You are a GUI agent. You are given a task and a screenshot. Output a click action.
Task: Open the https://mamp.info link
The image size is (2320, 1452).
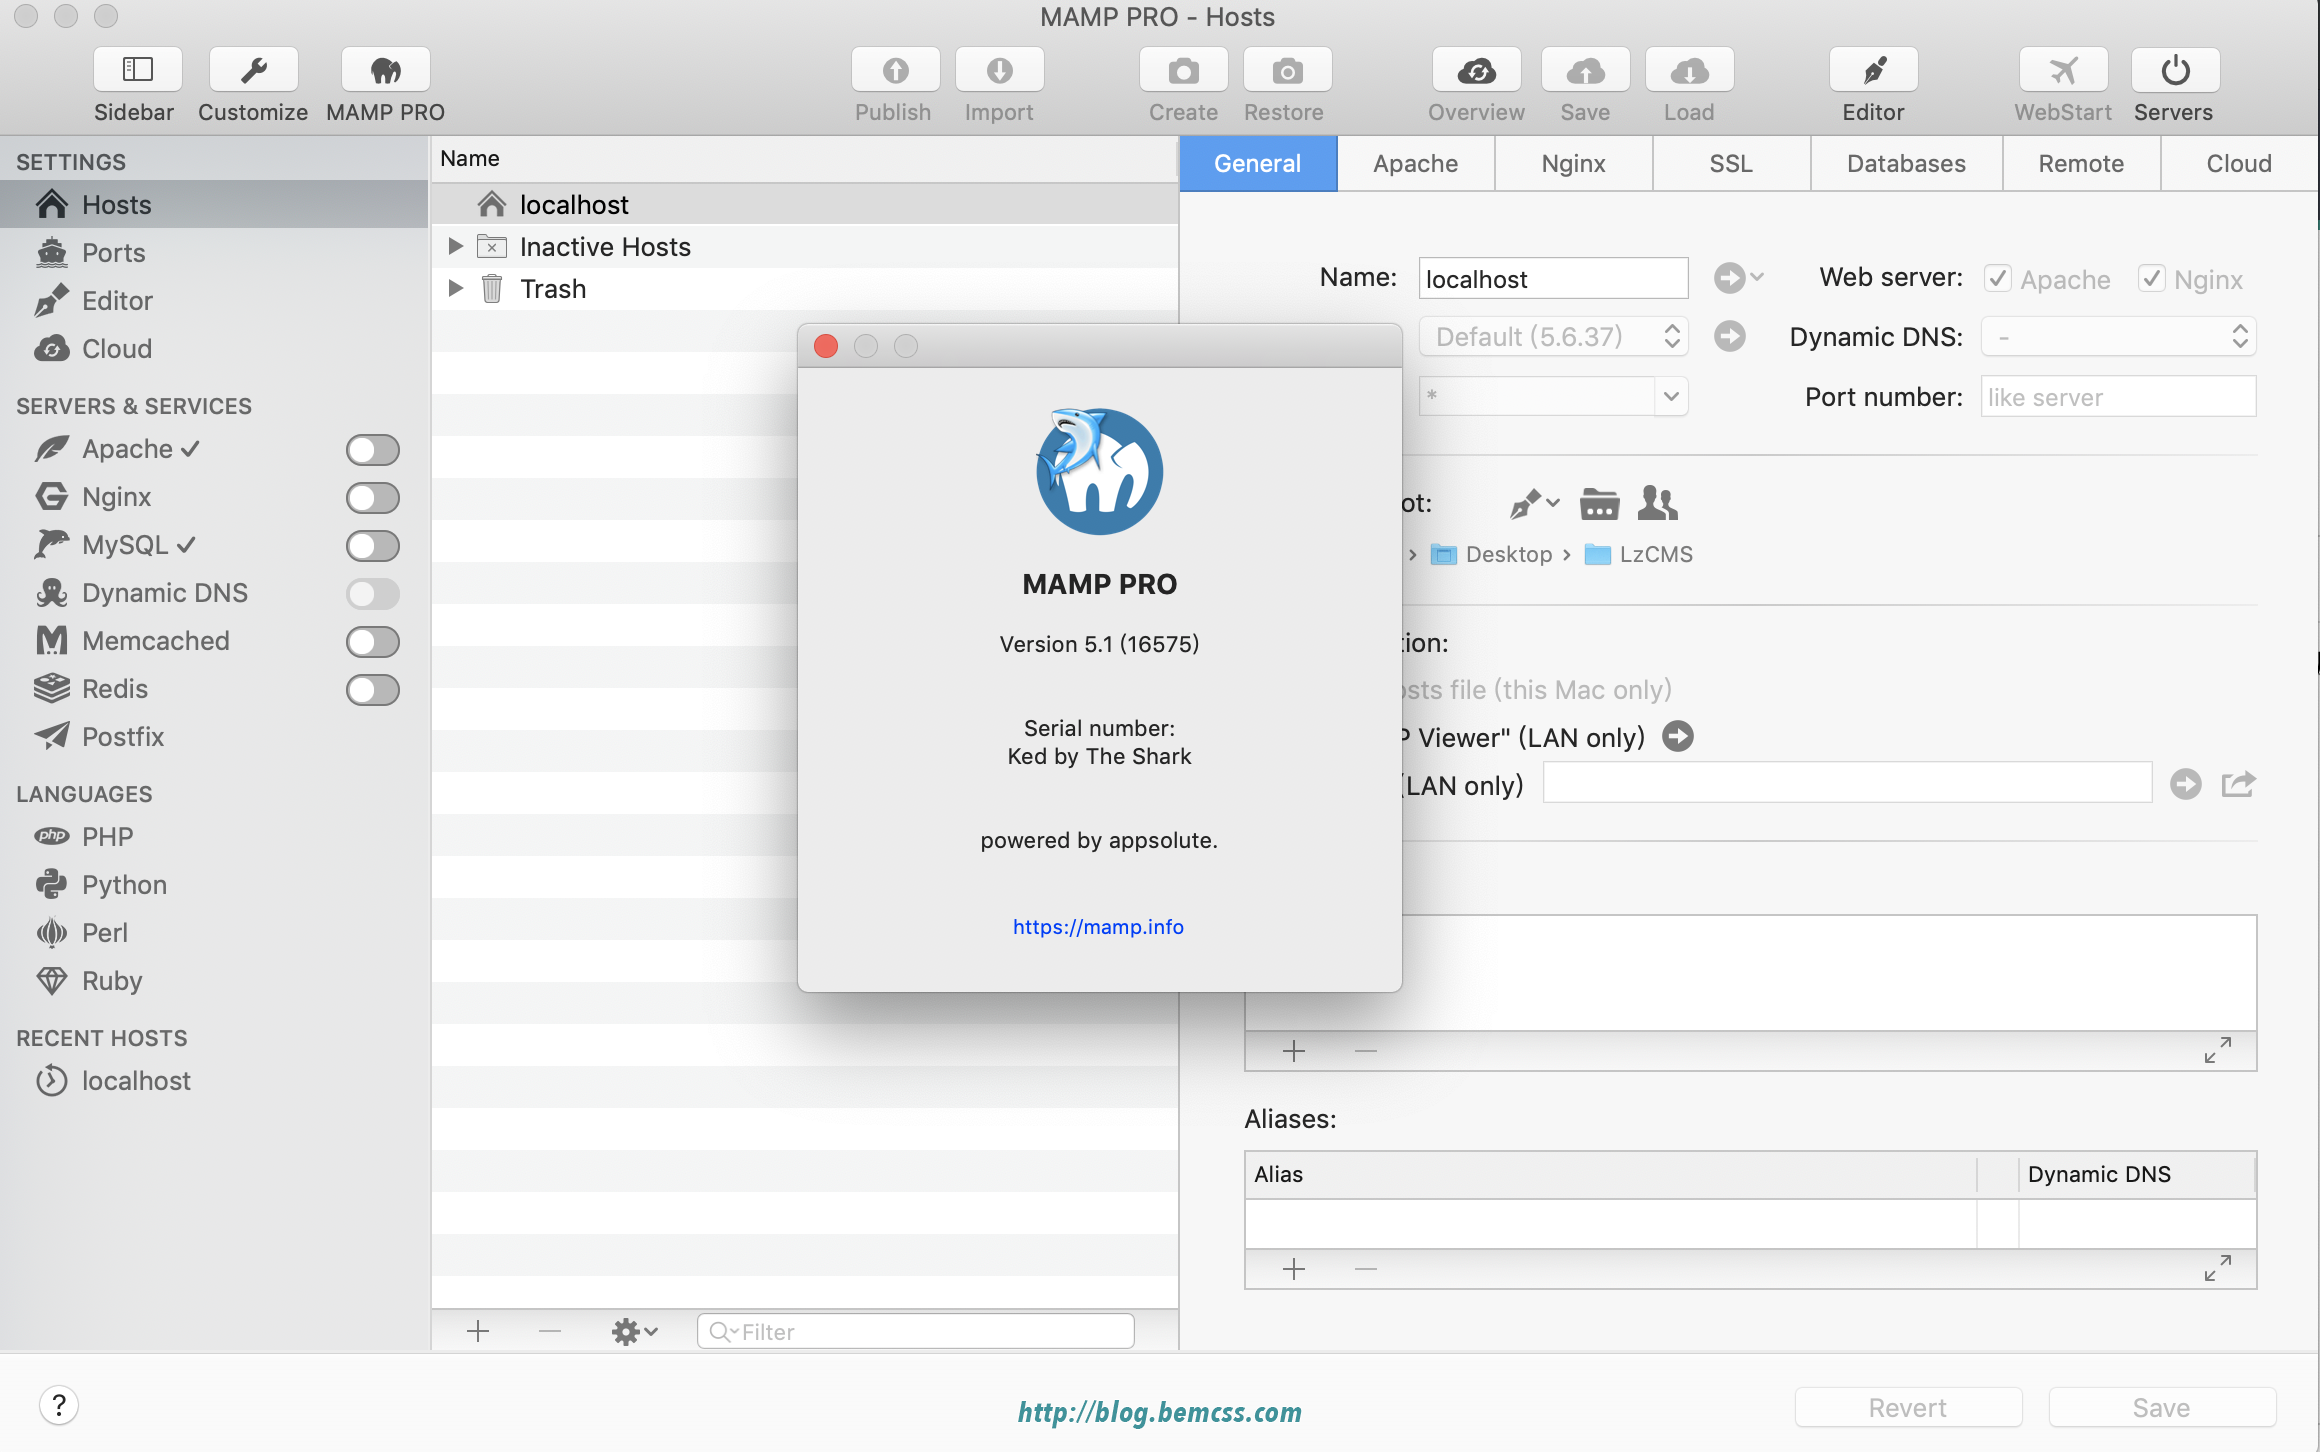[x=1098, y=927]
